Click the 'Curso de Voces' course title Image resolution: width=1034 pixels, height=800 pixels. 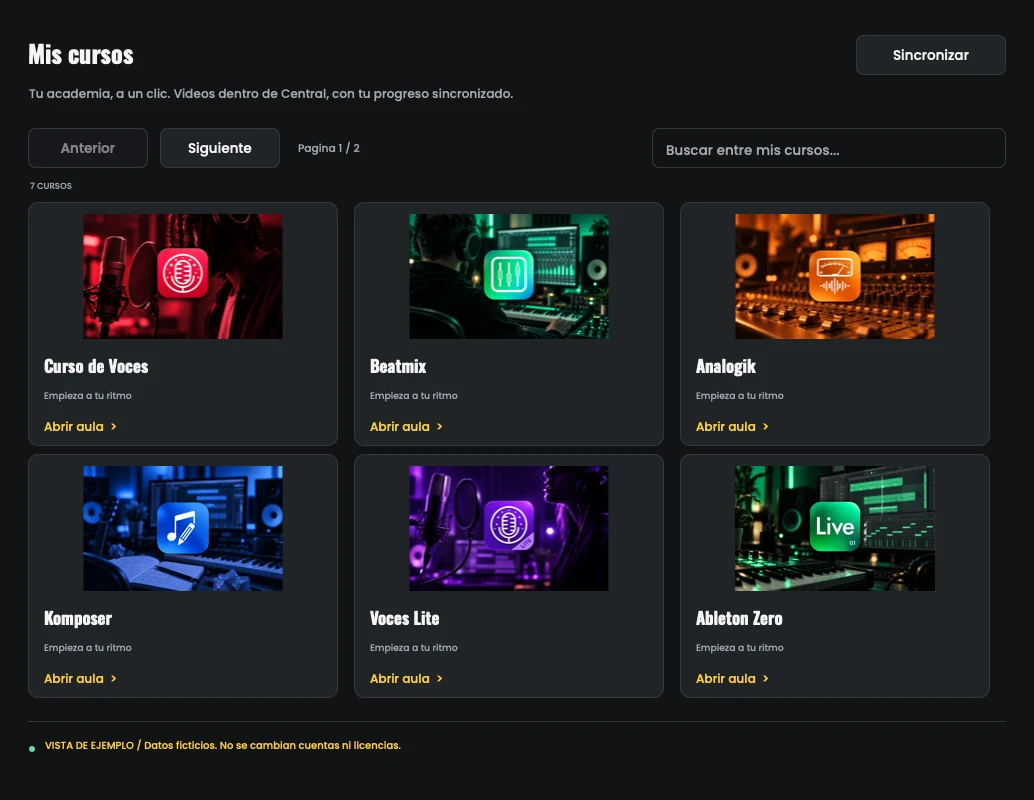tap(96, 367)
